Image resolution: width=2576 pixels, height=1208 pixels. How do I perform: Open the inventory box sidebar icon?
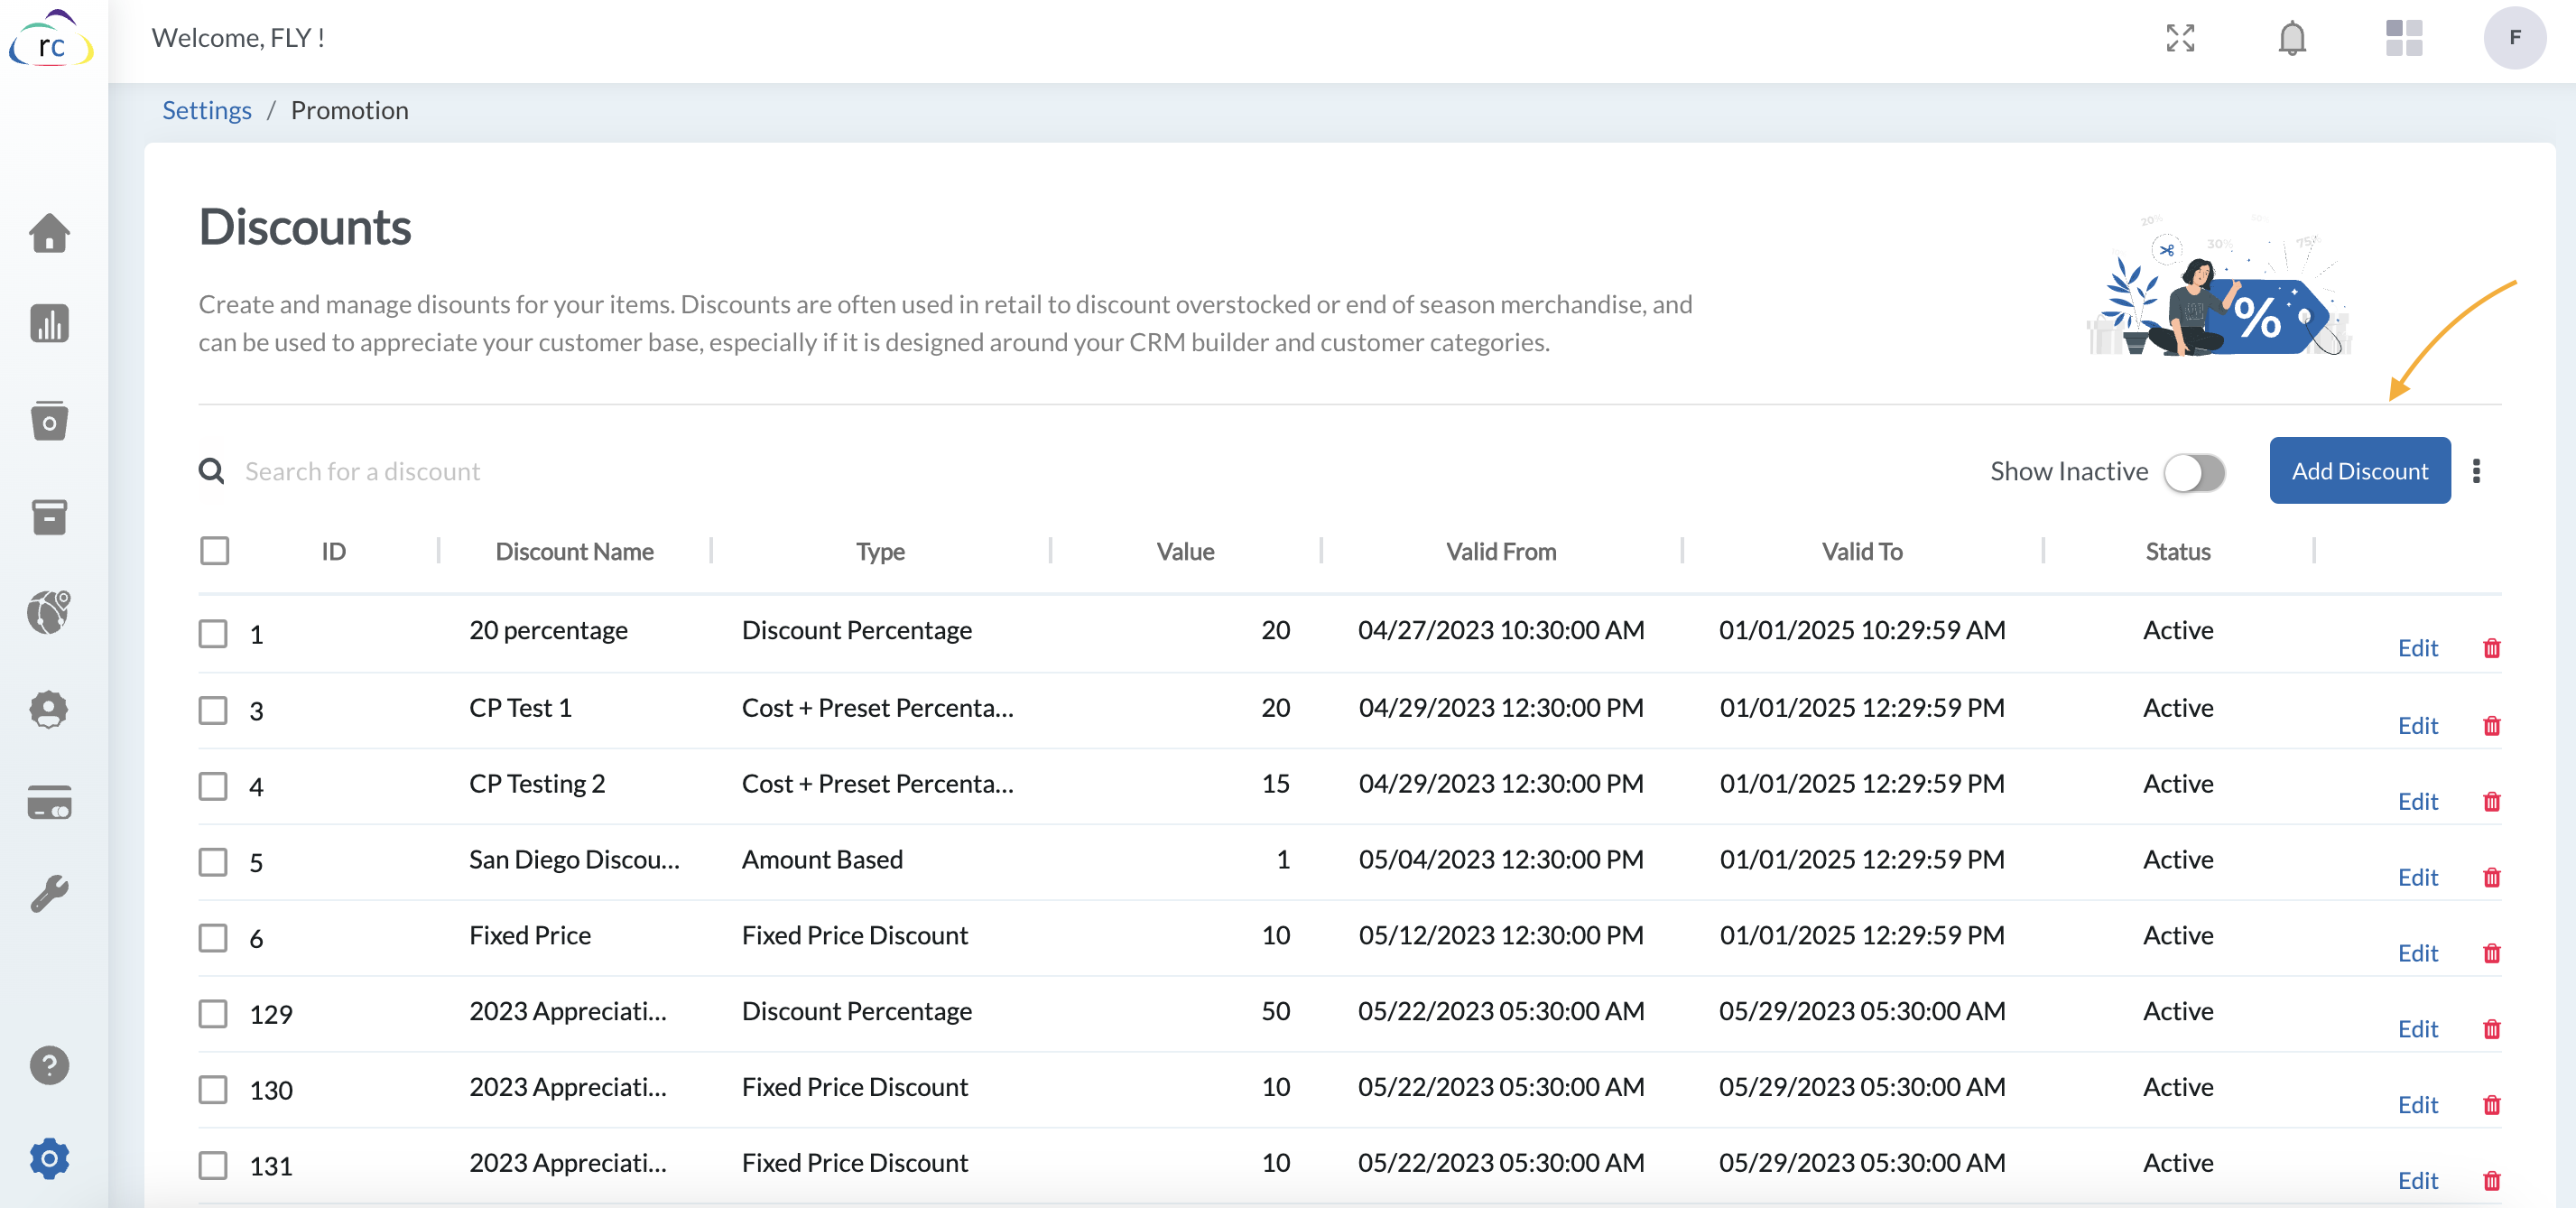49,517
